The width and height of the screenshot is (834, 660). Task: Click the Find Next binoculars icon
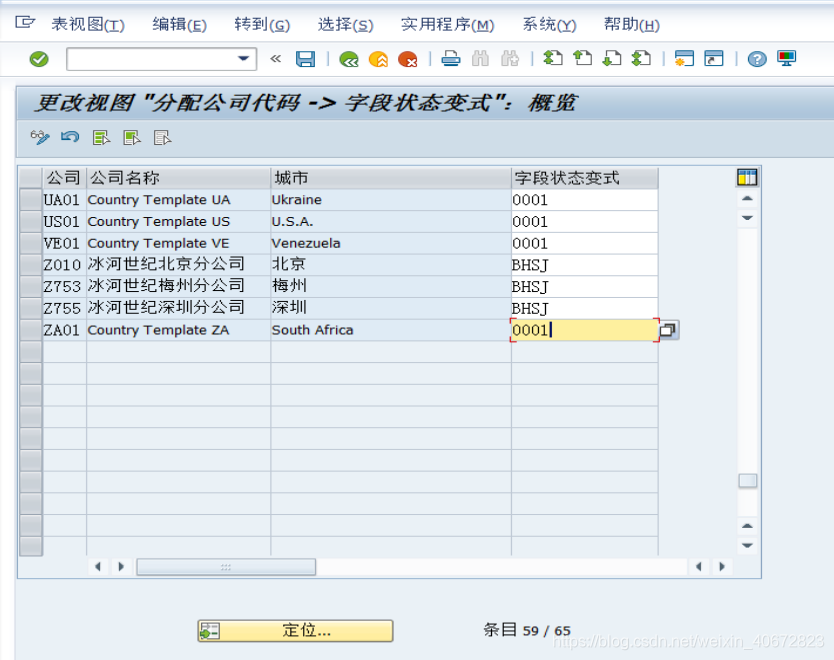point(510,59)
